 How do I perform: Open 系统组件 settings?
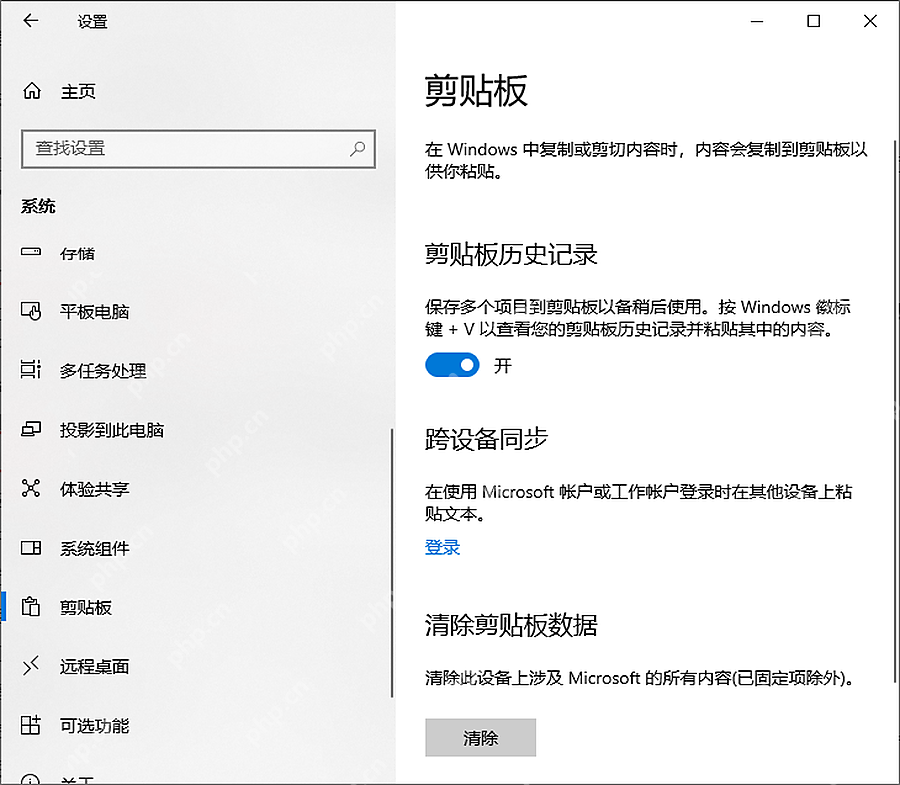95,549
